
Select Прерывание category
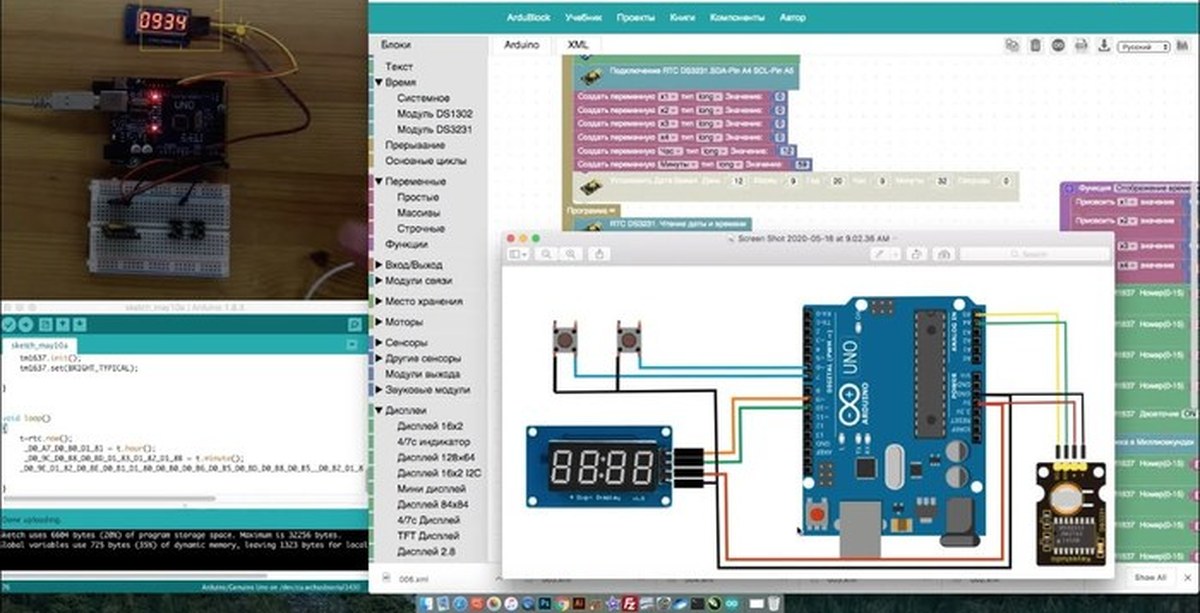(415, 146)
